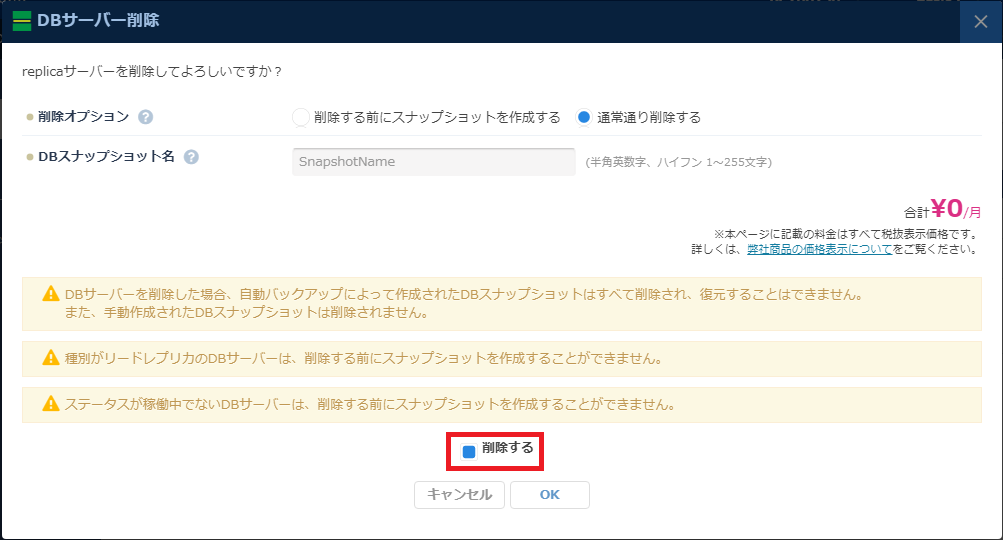1003x540 pixels.
Task: Close the DBサーバー削除 dialog with X
Action: click(x=980, y=22)
